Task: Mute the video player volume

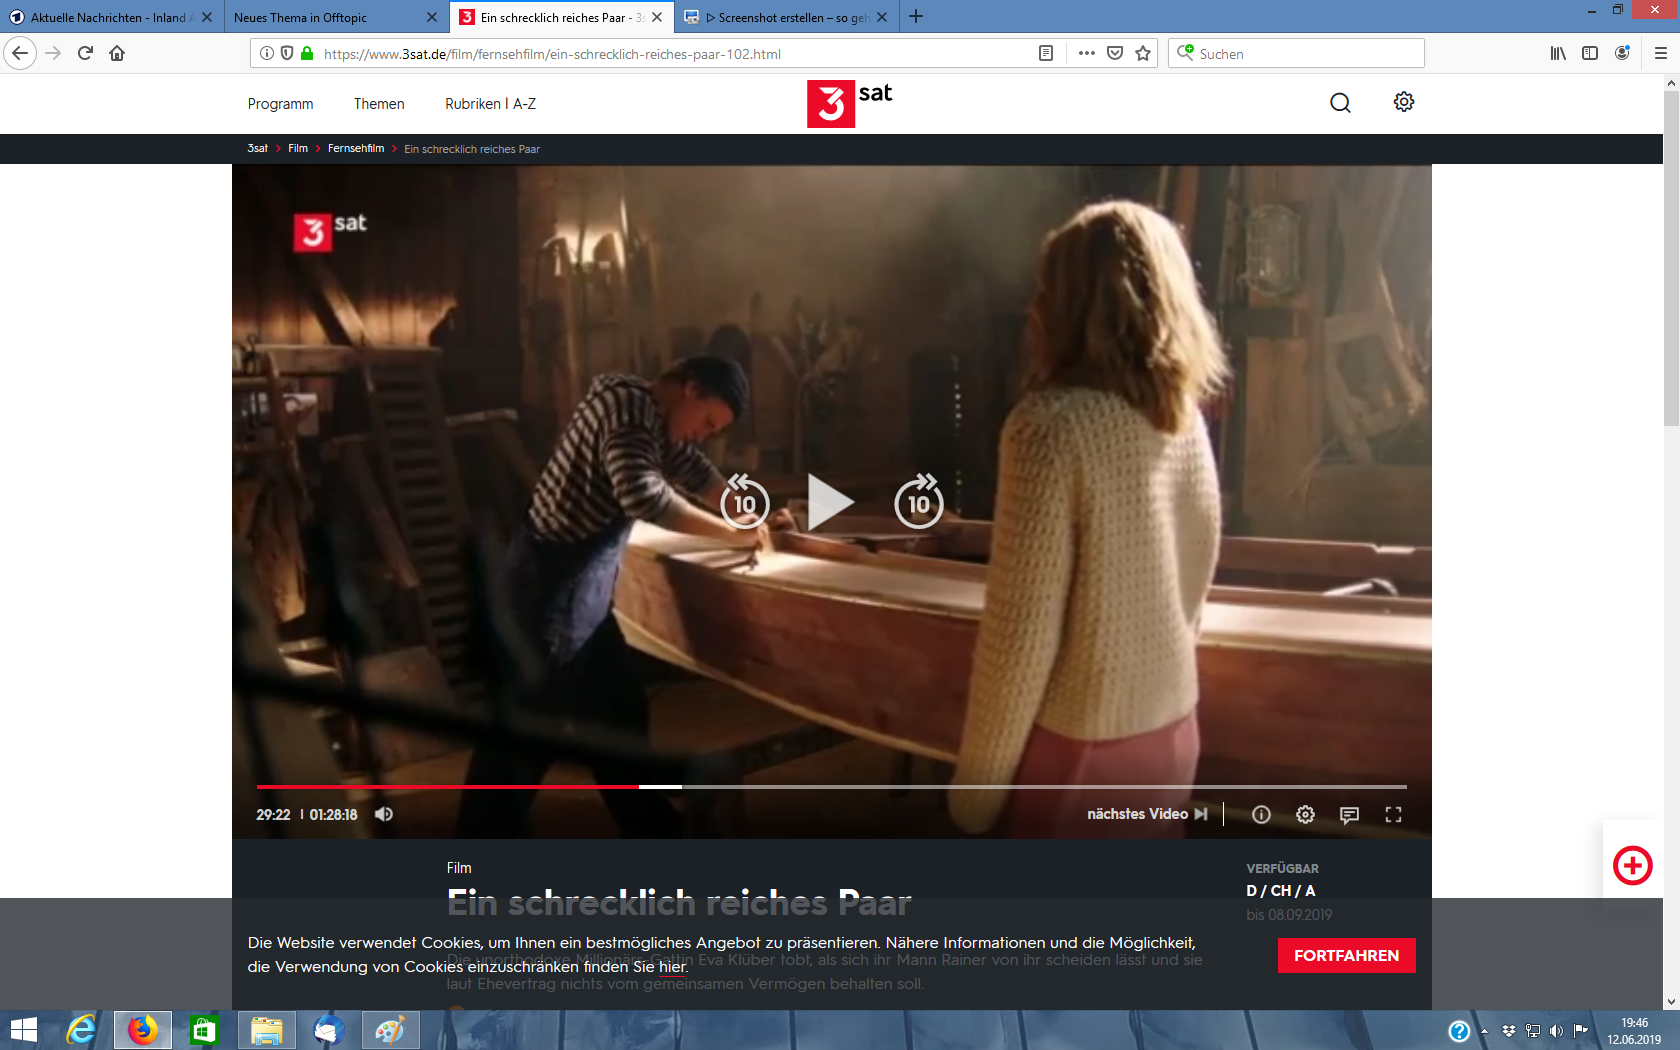Action: tap(384, 814)
